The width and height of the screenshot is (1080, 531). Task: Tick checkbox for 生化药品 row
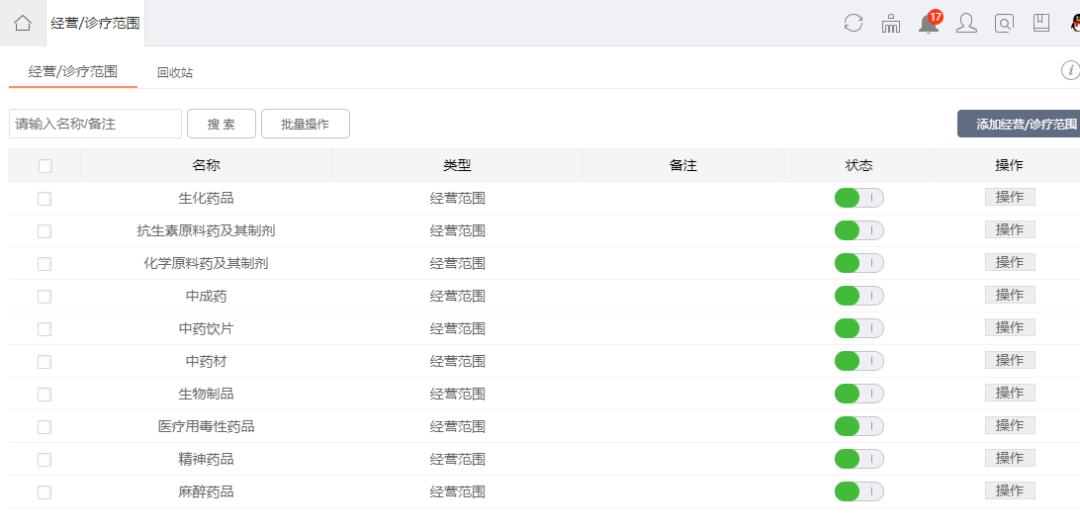[x=44, y=198]
